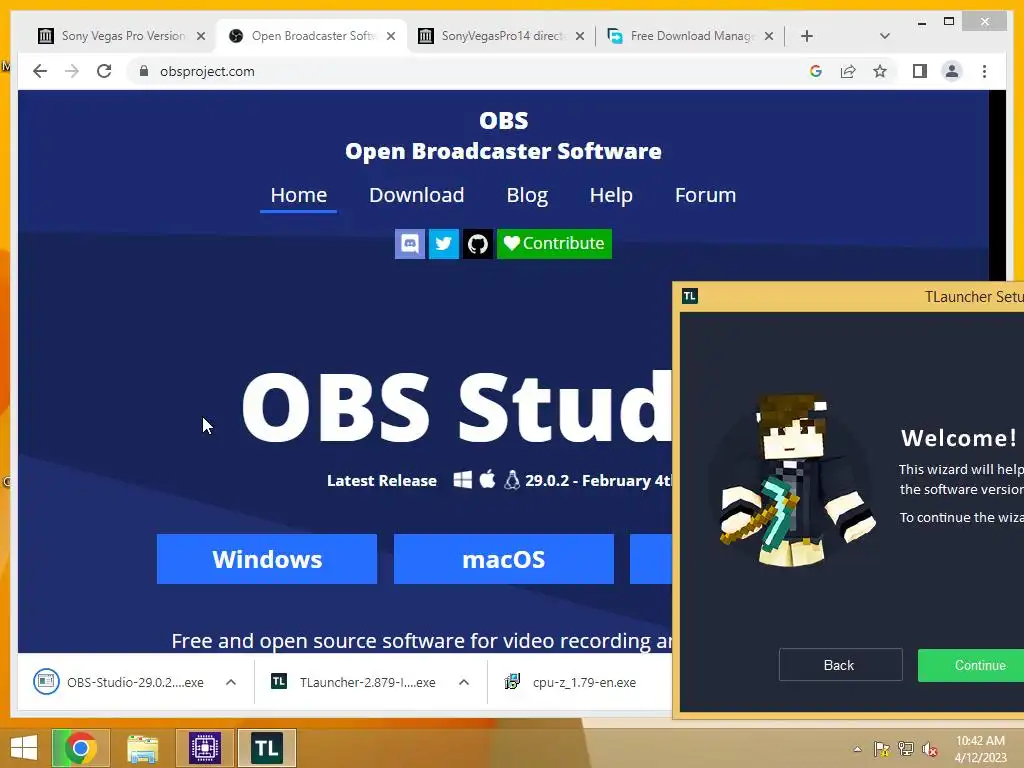Open a new browser tab
This screenshot has width=1024, height=768.
pos(807,36)
